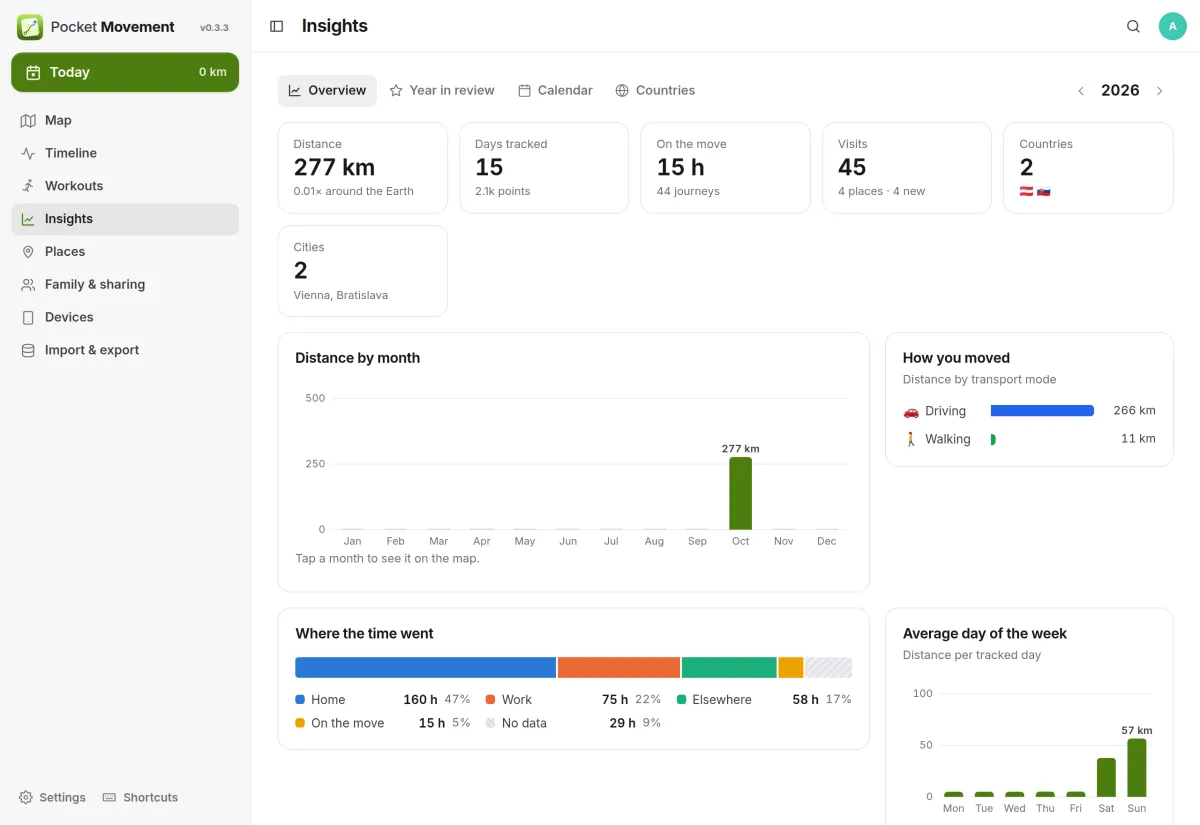
Task: Click the blue Home time segment
Action: [x=426, y=667]
